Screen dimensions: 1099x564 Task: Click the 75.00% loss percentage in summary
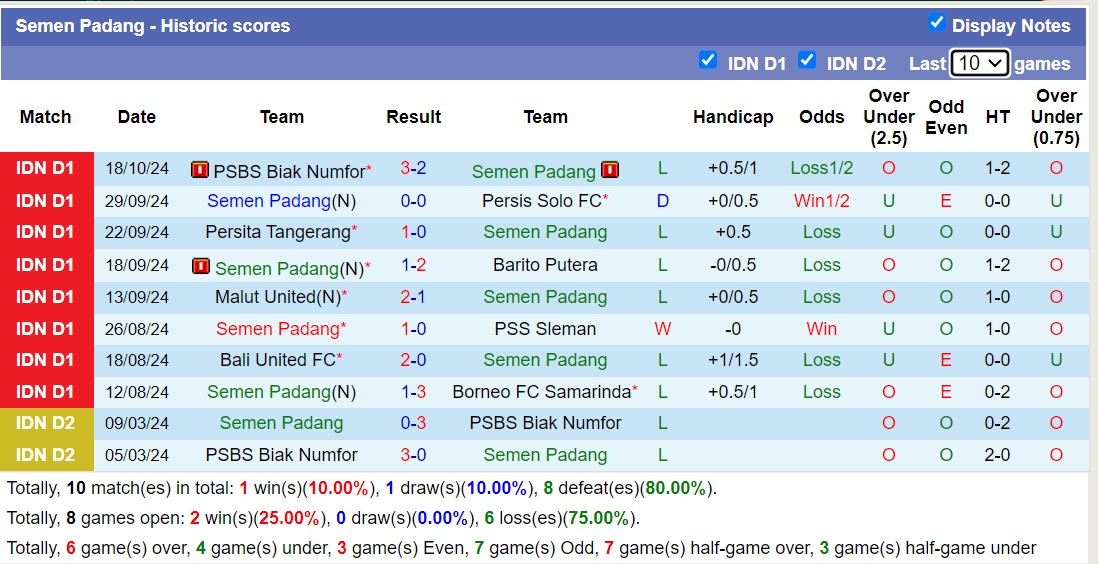pyautogui.click(x=598, y=518)
